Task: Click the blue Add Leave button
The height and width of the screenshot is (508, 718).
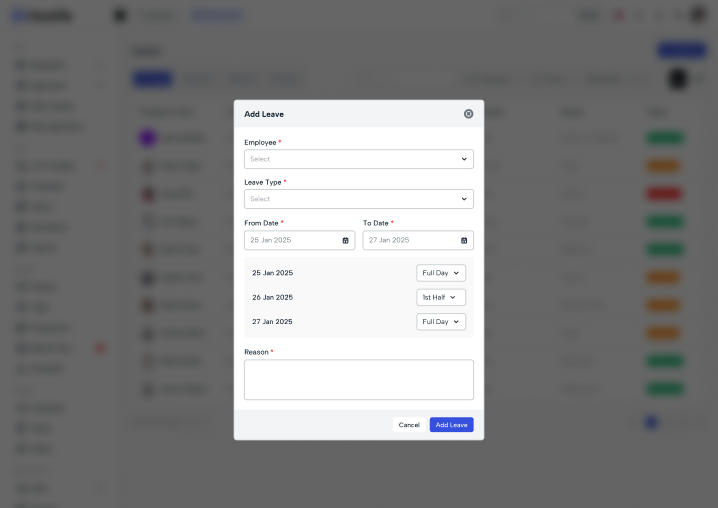Action: 451,425
